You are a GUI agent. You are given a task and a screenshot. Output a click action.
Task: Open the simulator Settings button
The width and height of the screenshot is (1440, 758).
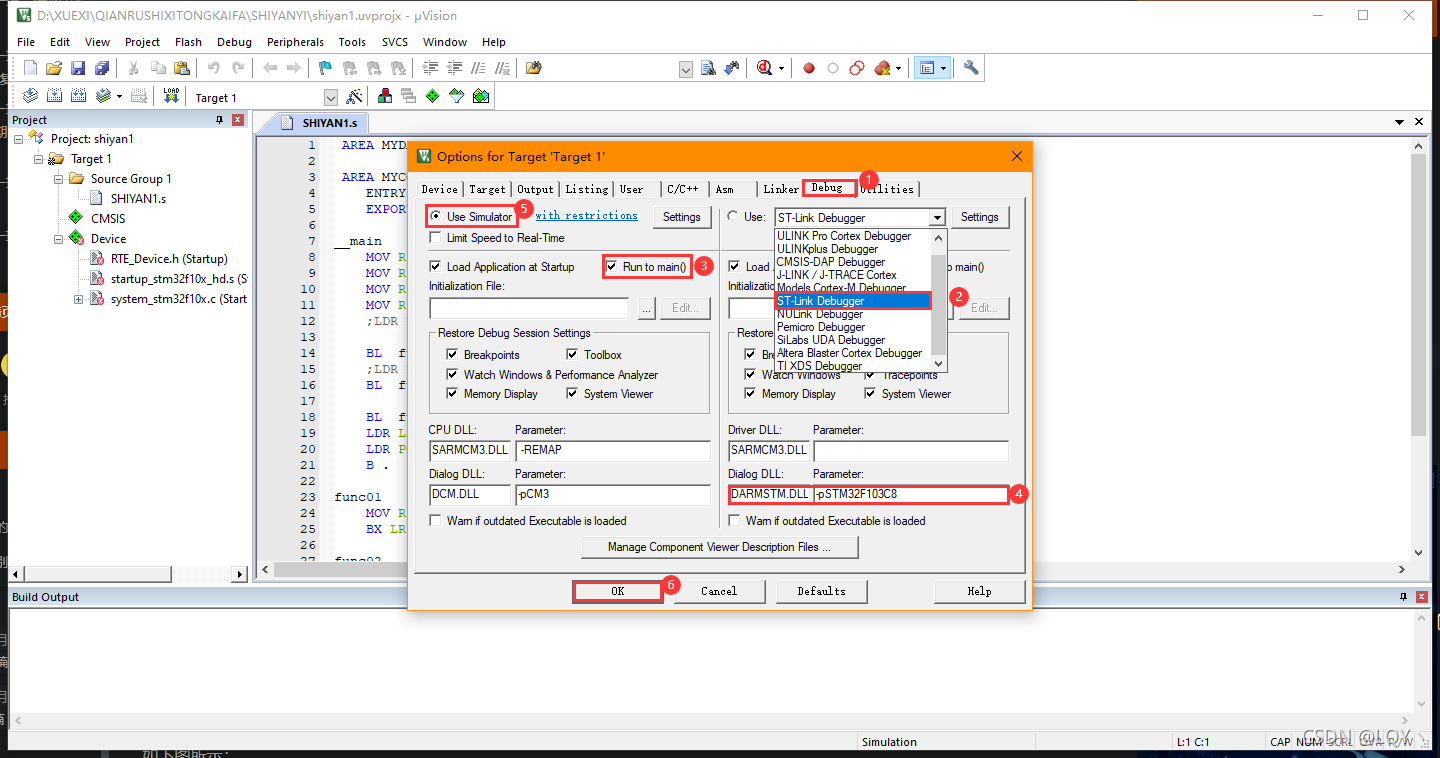click(x=682, y=217)
